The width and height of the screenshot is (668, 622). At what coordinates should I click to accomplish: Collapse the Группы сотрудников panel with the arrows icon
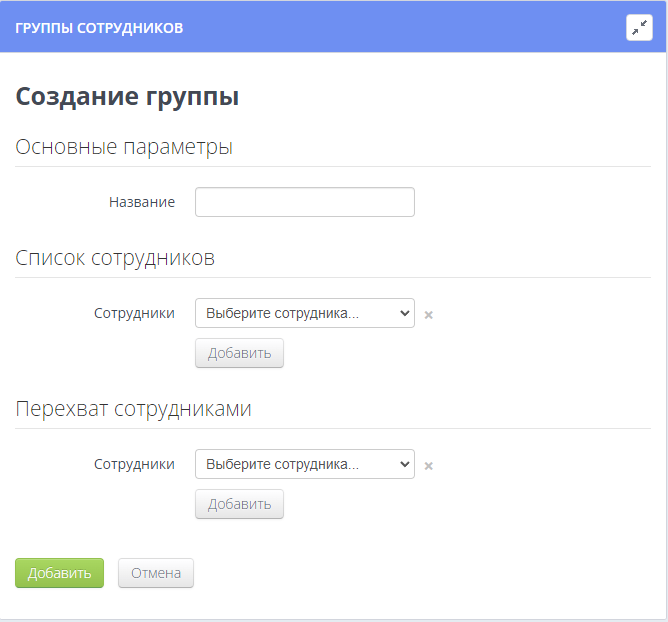click(x=639, y=28)
